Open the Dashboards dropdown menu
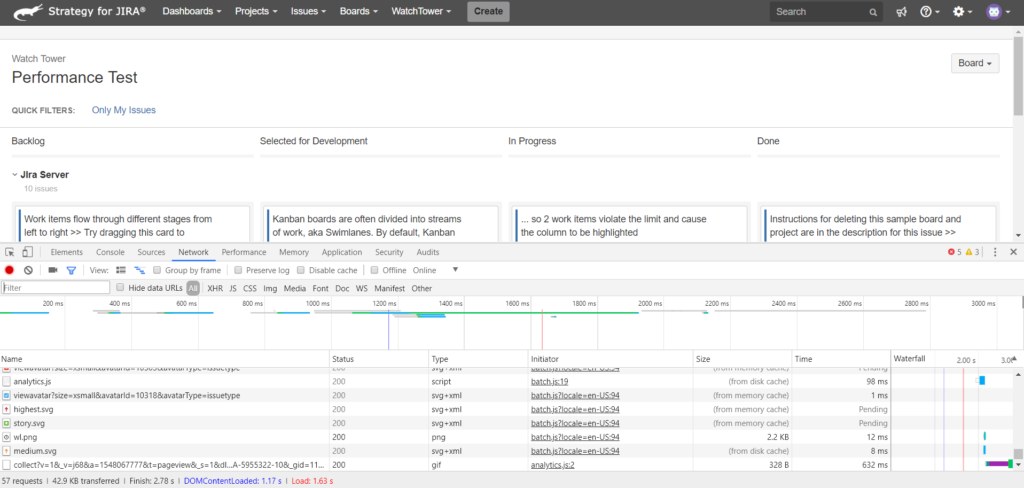 [x=191, y=11]
